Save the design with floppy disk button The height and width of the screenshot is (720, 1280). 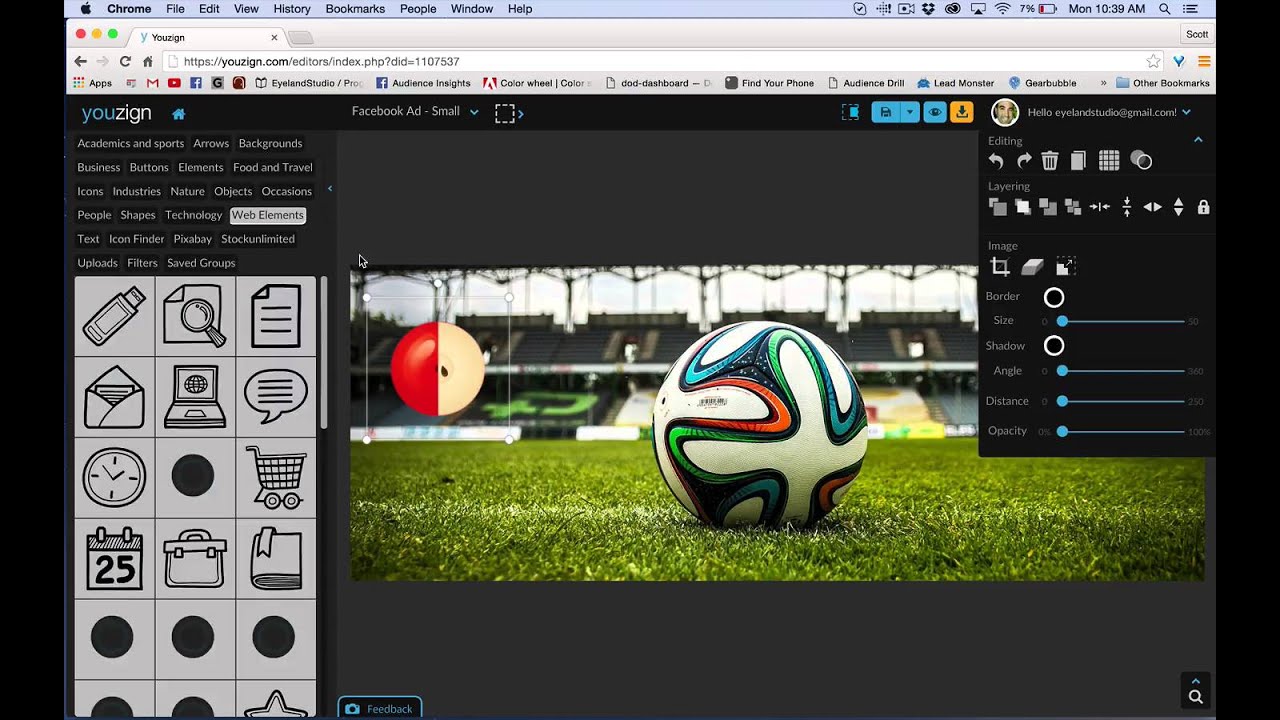click(886, 112)
